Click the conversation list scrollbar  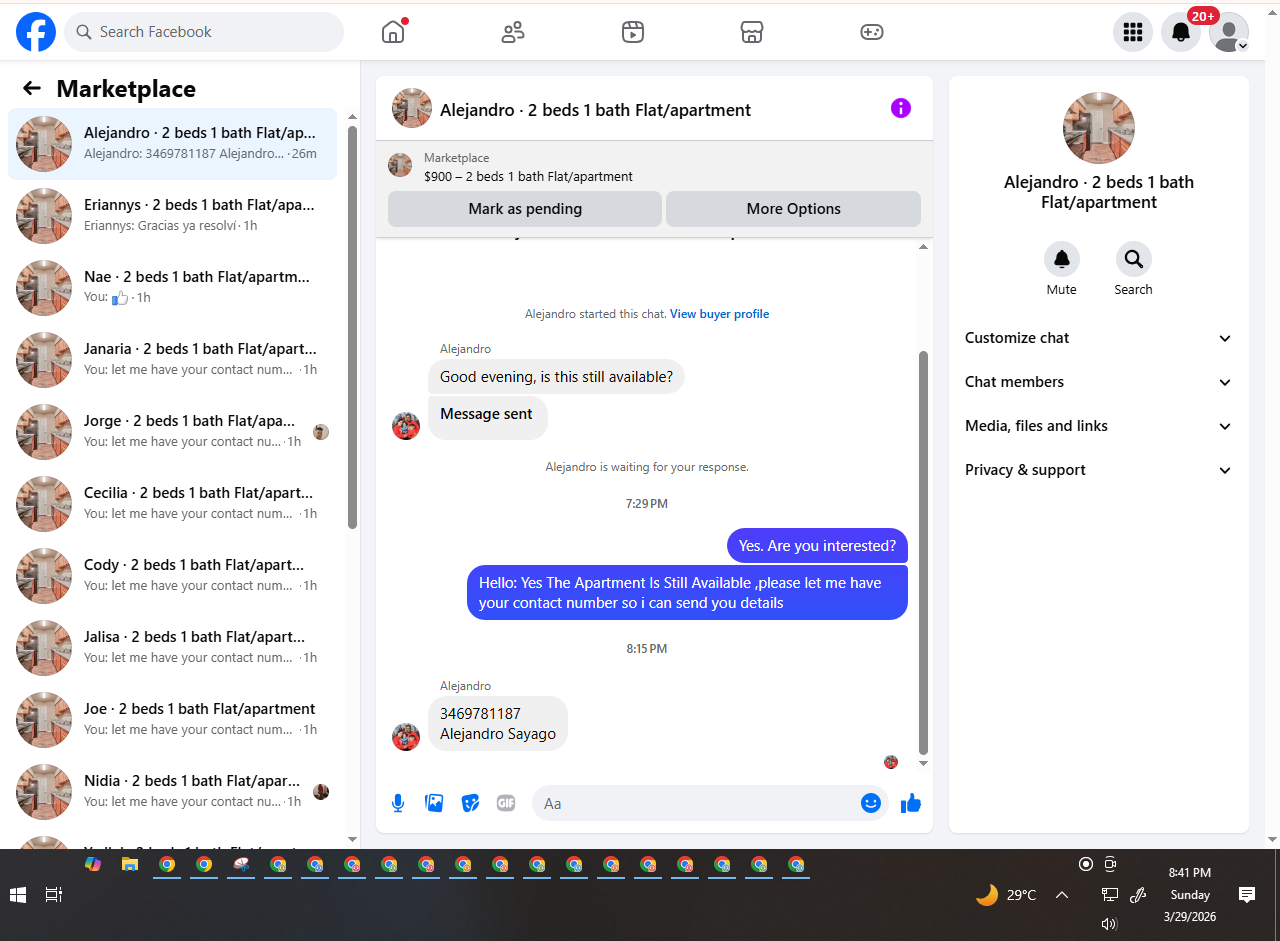pos(352,327)
